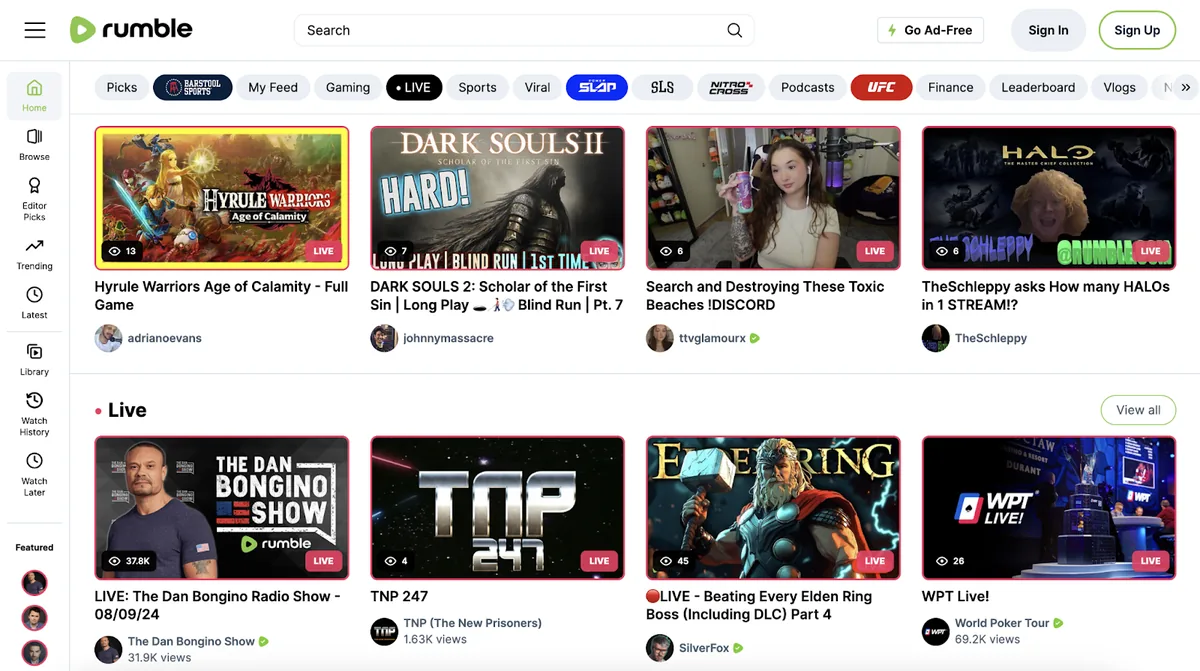Viewport: 1200px width, 671px height.
Task: Switch to the My Feed tab
Action: (273, 87)
